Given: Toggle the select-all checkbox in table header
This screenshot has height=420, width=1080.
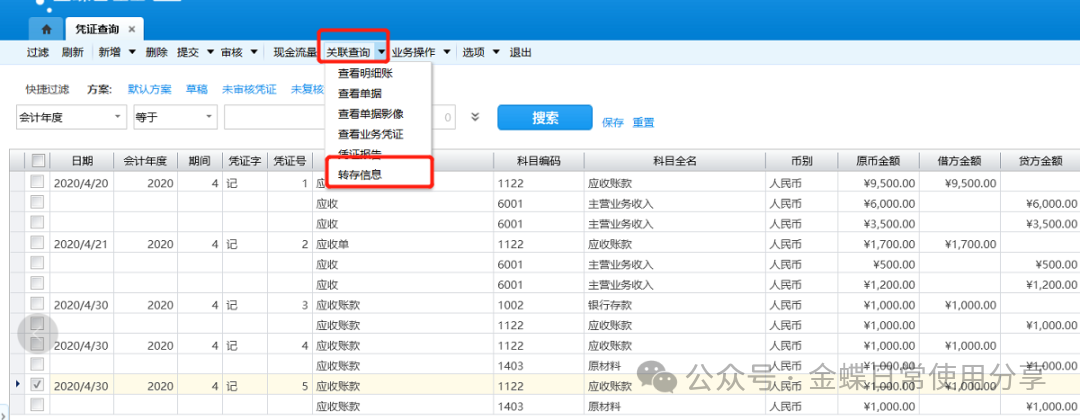Looking at the screenshot, I should pos(38,160).
